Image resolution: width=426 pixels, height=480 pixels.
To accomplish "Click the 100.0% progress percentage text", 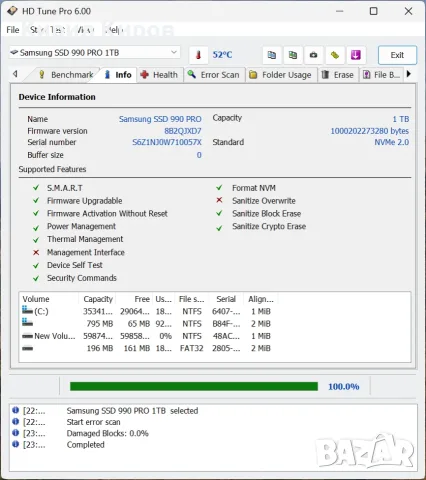I will (344, 387).
